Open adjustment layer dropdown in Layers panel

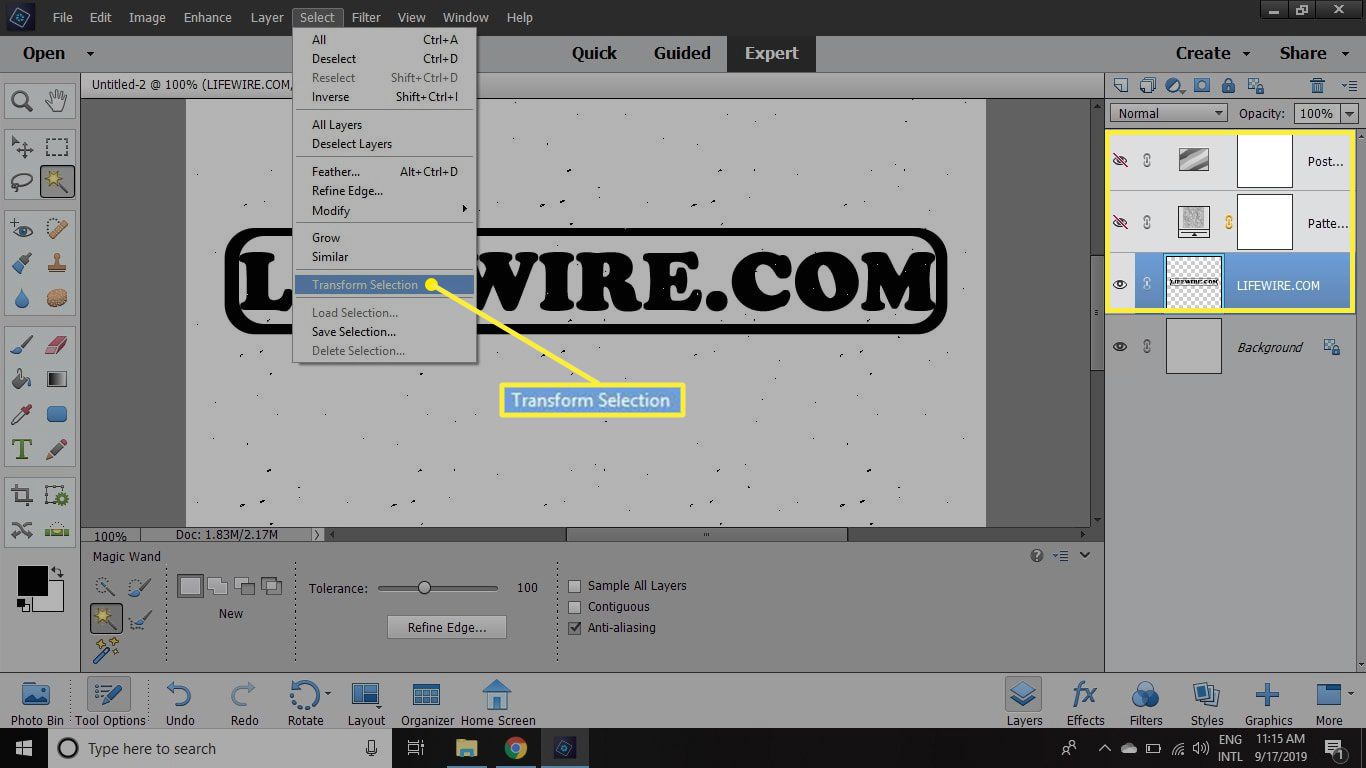coord(1175,86)
